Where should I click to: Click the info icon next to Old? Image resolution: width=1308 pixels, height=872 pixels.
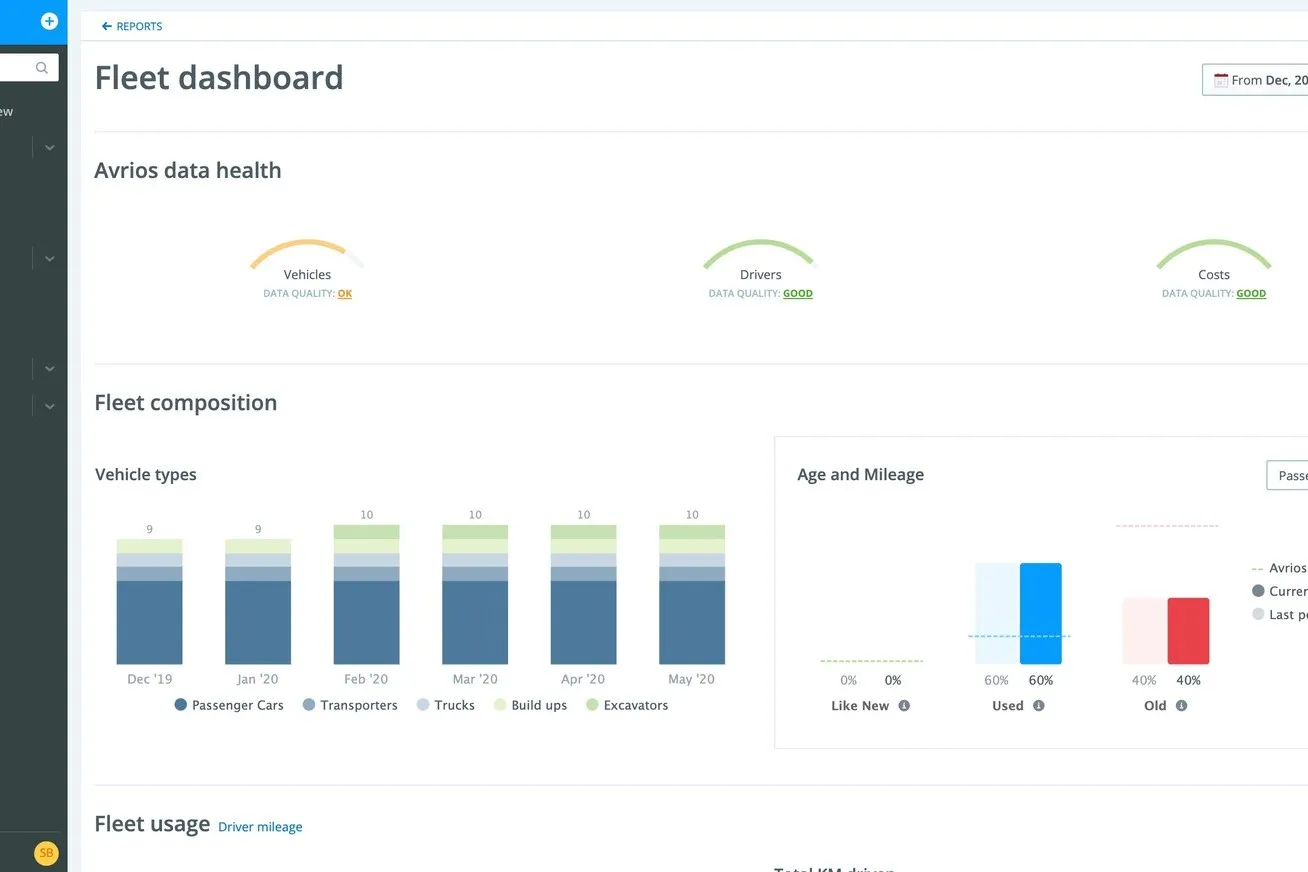tap(1181, 706)
